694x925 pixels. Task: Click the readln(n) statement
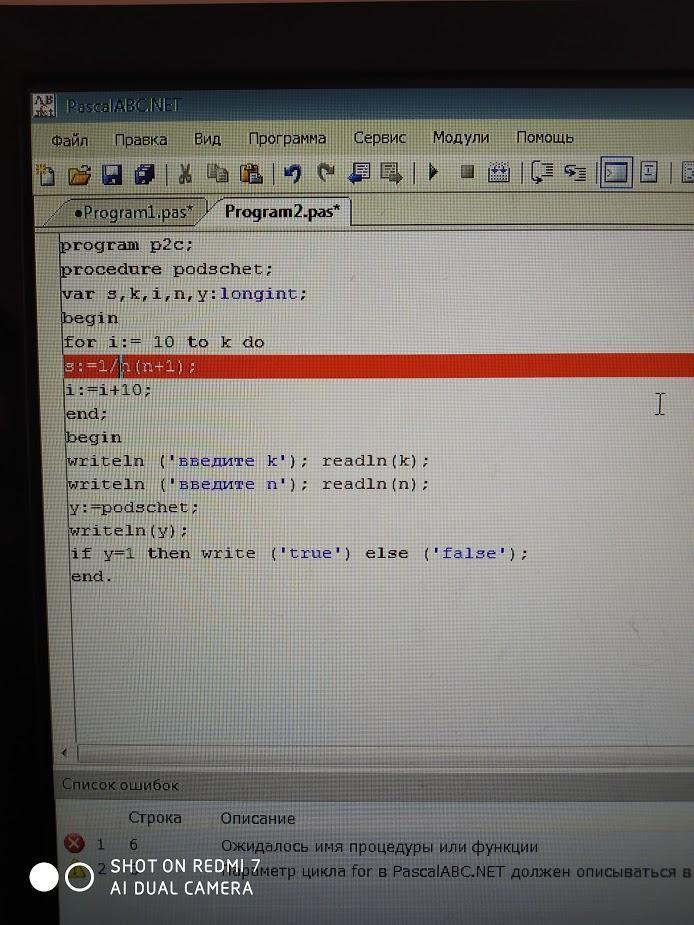click(375, 484)
